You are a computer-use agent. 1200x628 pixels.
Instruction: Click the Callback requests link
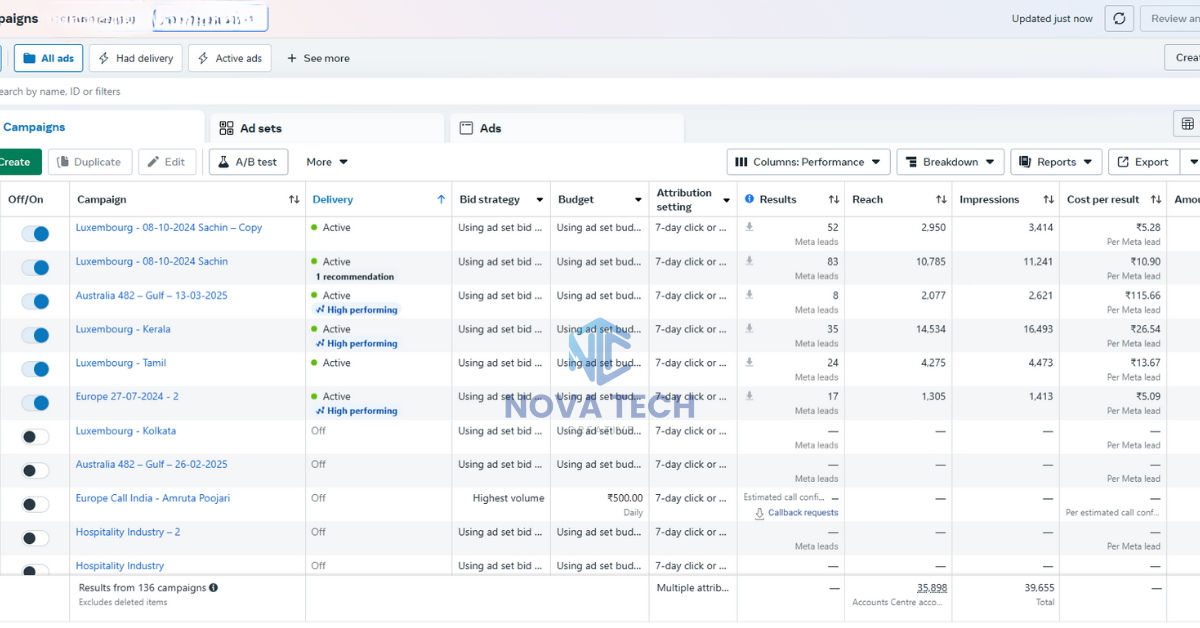[803, 513]
